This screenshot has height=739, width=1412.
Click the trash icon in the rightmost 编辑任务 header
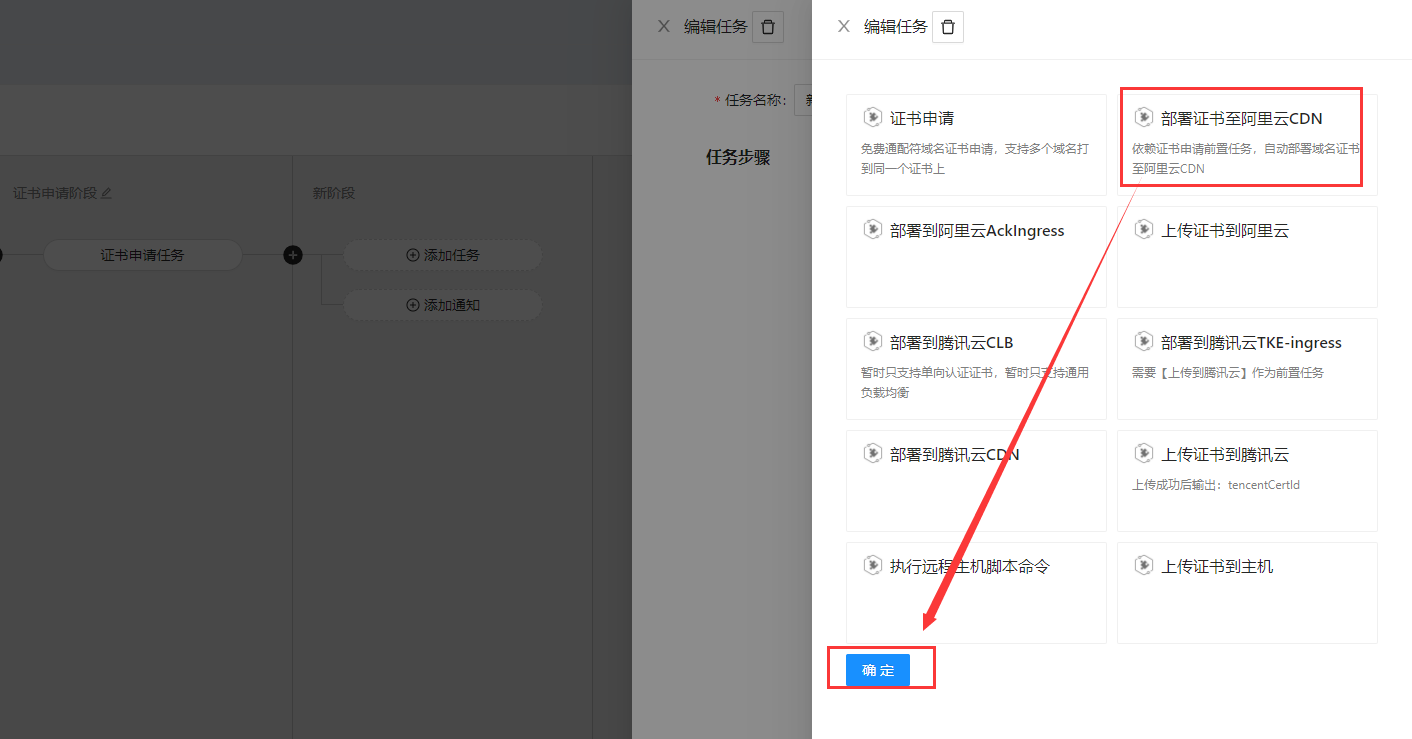coord(947,27)
